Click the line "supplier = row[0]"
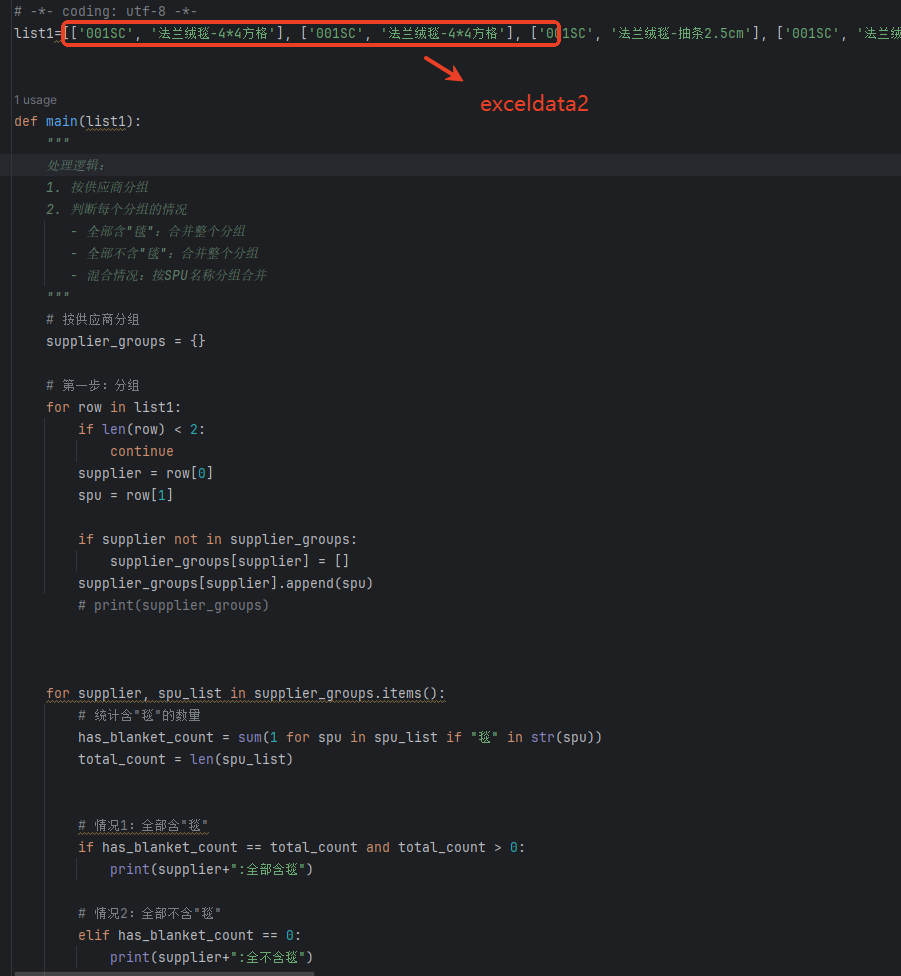Screen dimensions: 901x976 click(x=146, y=473)
